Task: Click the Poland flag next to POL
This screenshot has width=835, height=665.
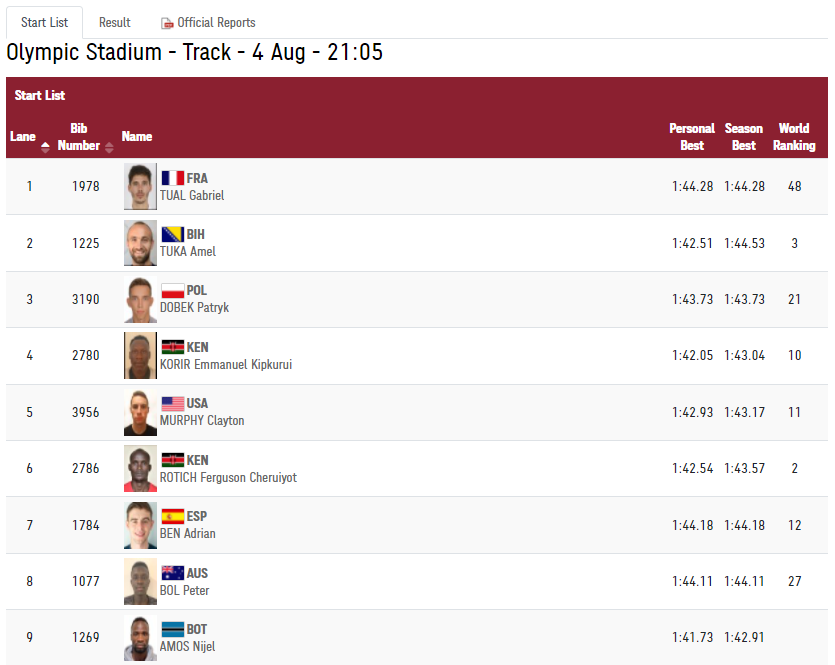Action: (x=173, y=290)
